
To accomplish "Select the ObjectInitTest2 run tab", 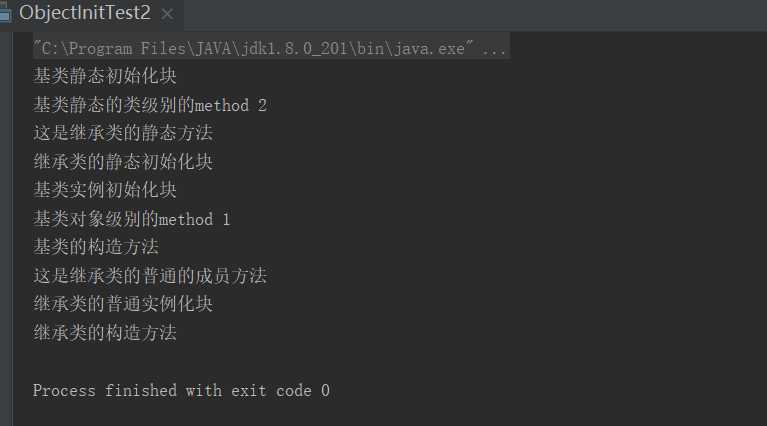I will 85,14.
